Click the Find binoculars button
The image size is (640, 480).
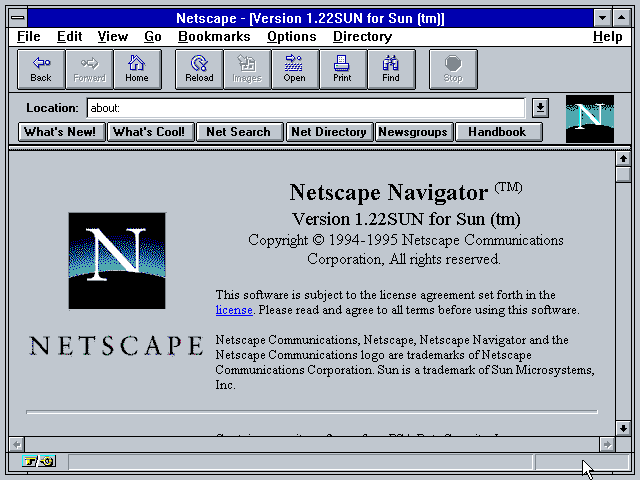click(x=391, y=69)
